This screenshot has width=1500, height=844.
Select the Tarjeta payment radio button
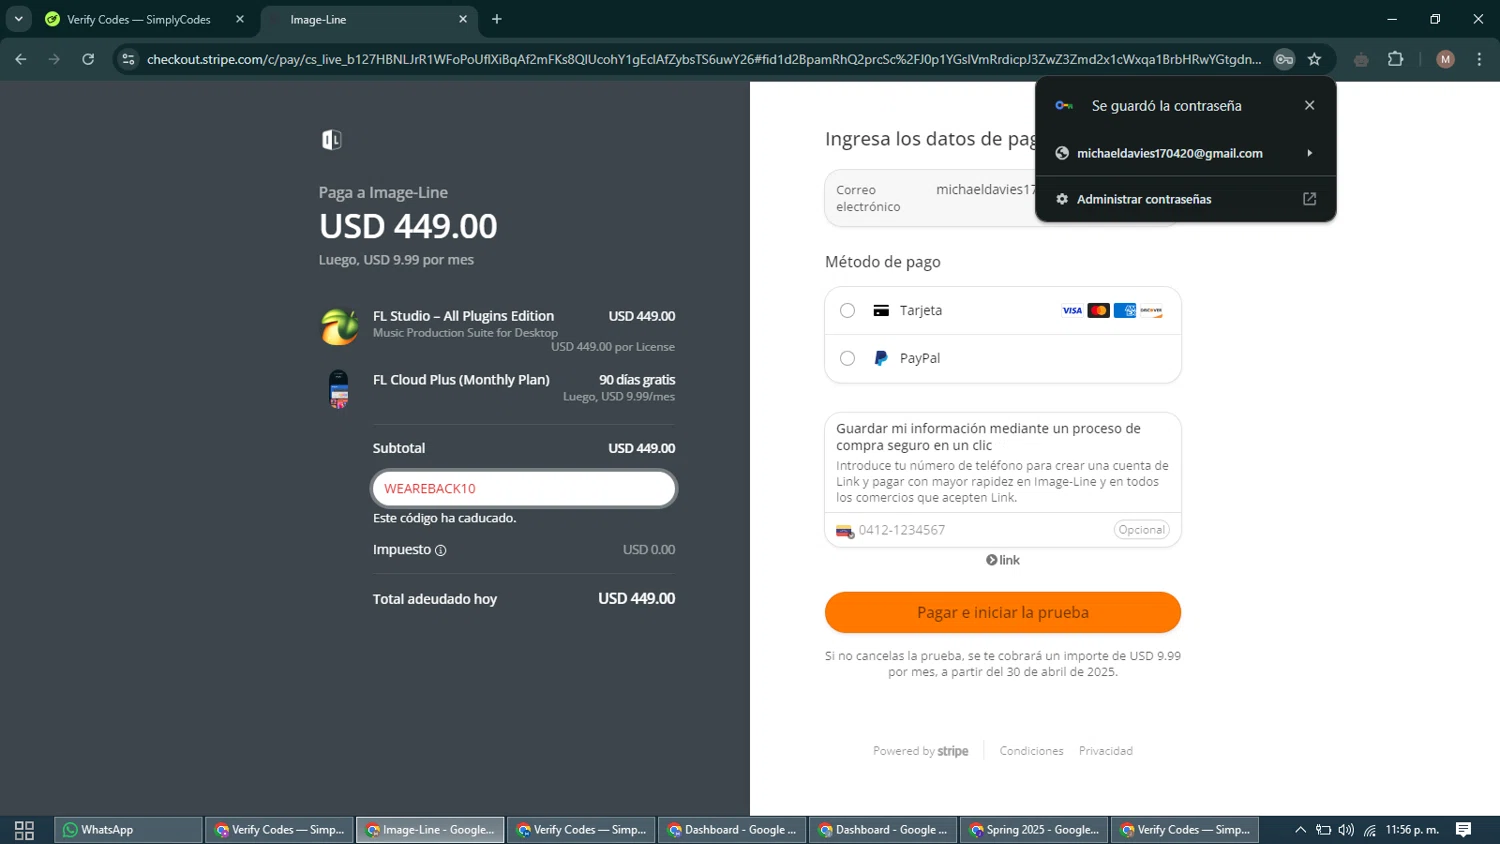pos(847,311)
